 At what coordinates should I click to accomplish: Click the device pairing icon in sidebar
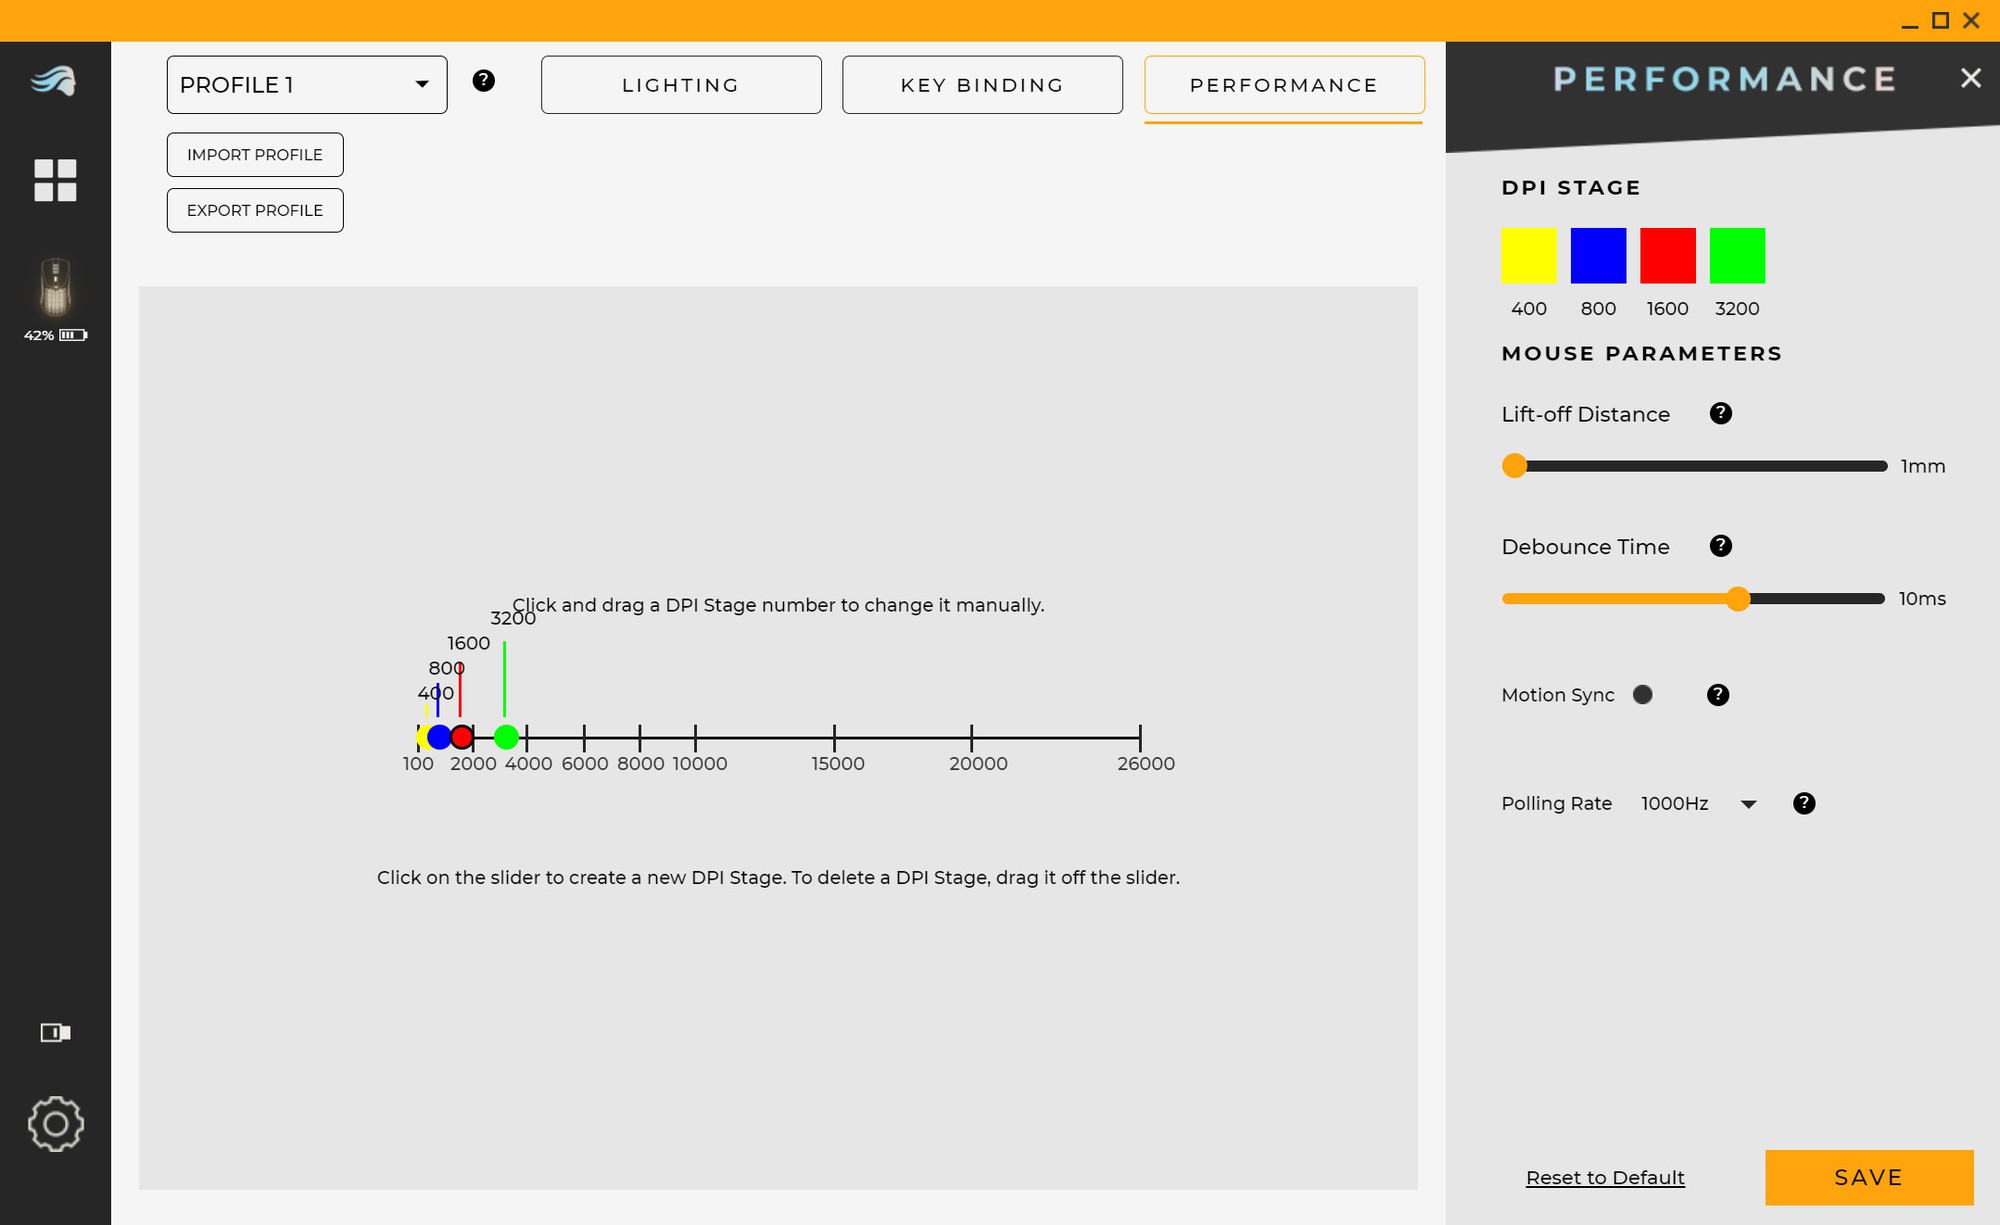point(55,1032)
